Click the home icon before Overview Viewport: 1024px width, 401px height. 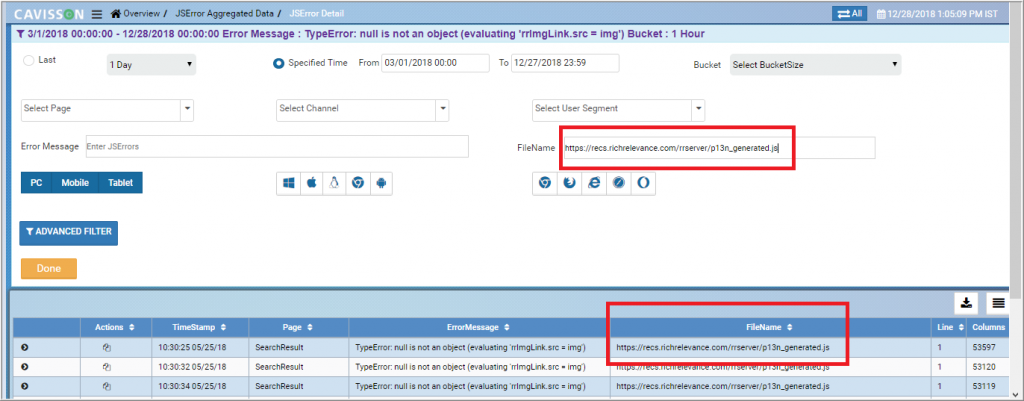coord(116,14)
